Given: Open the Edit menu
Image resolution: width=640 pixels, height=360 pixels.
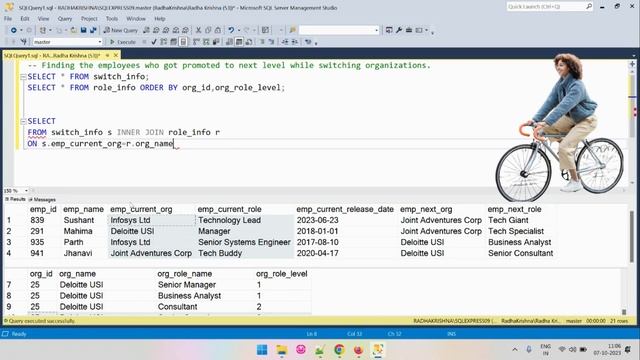Looking at the screenshot, I should (x=25, y=19).
